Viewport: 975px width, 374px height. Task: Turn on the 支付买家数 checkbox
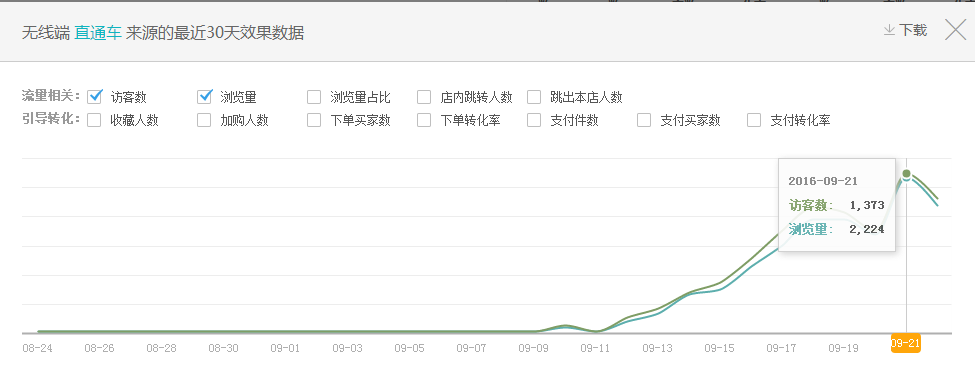[x=644, y=120]
